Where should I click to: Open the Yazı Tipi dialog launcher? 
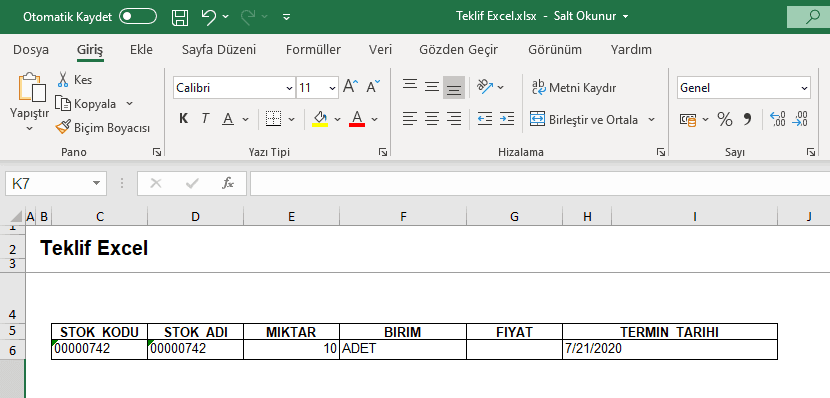click(383, 152)
